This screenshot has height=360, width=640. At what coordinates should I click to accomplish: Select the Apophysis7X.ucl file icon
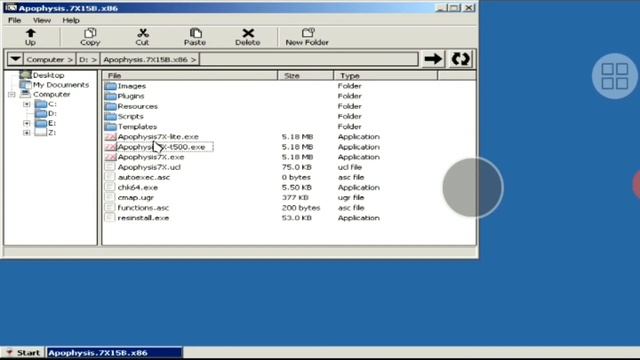click(x=109, y=167)
